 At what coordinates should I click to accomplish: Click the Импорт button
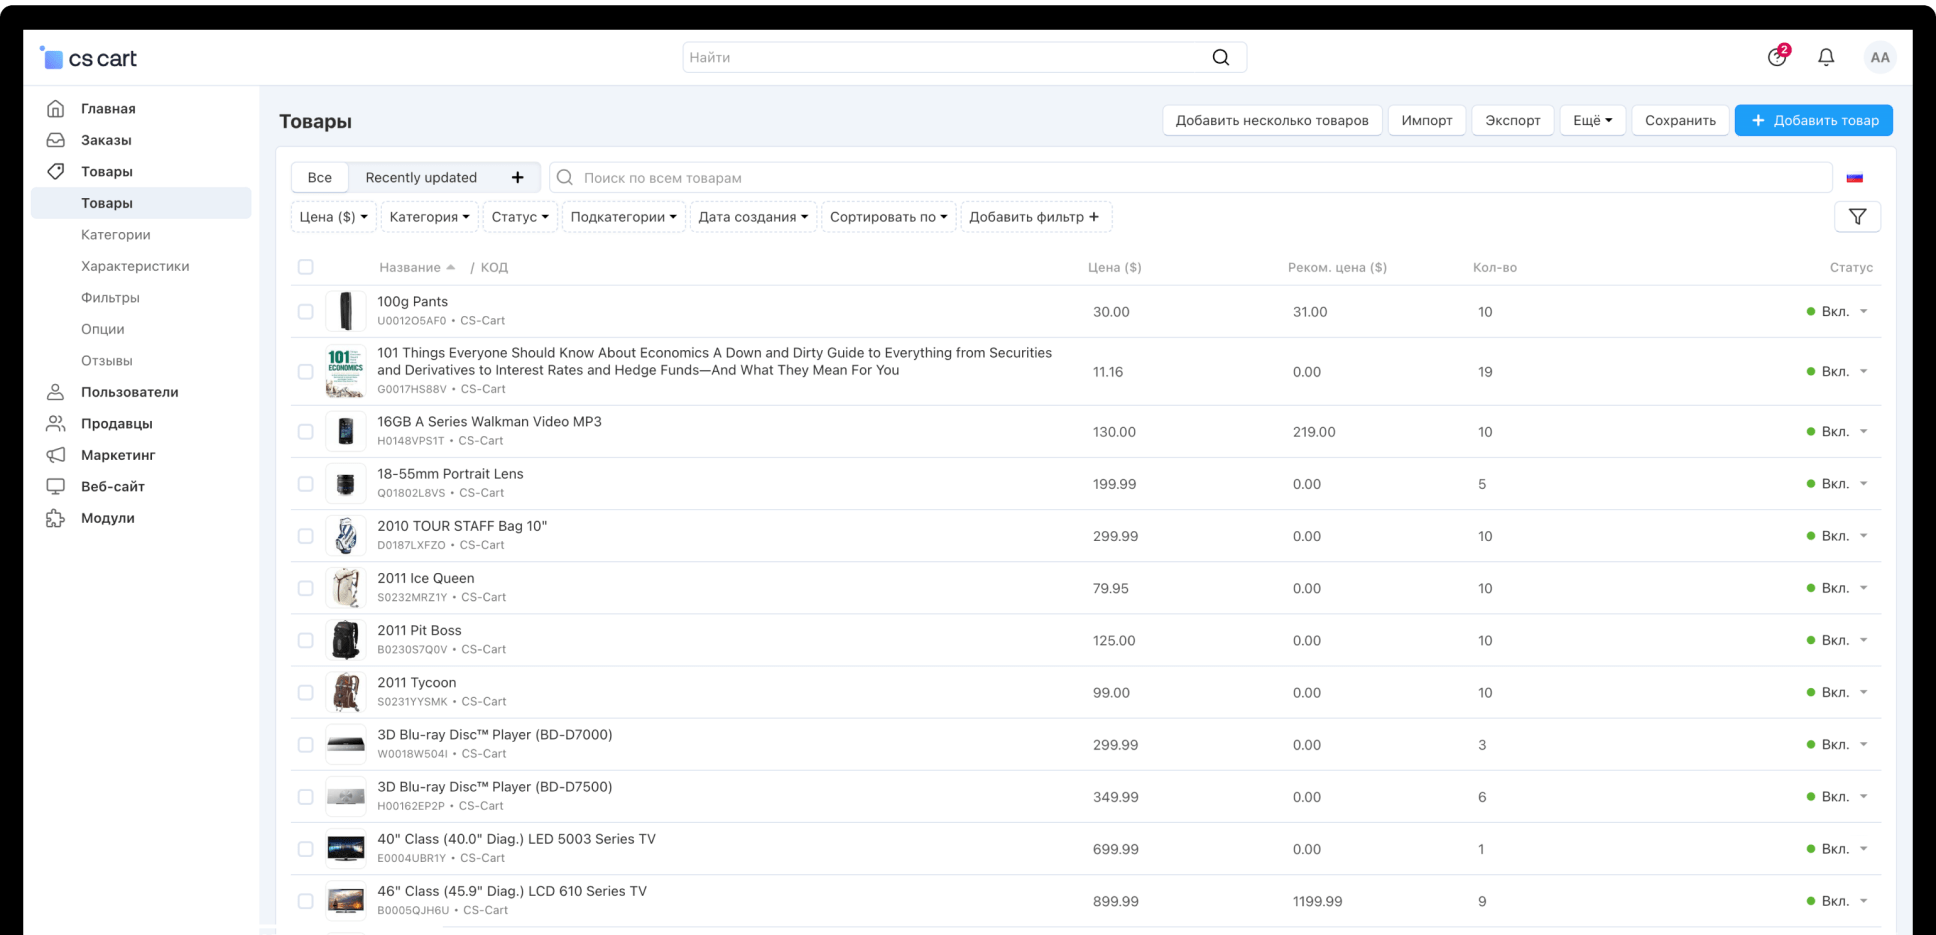click(x=1426, y=121)
